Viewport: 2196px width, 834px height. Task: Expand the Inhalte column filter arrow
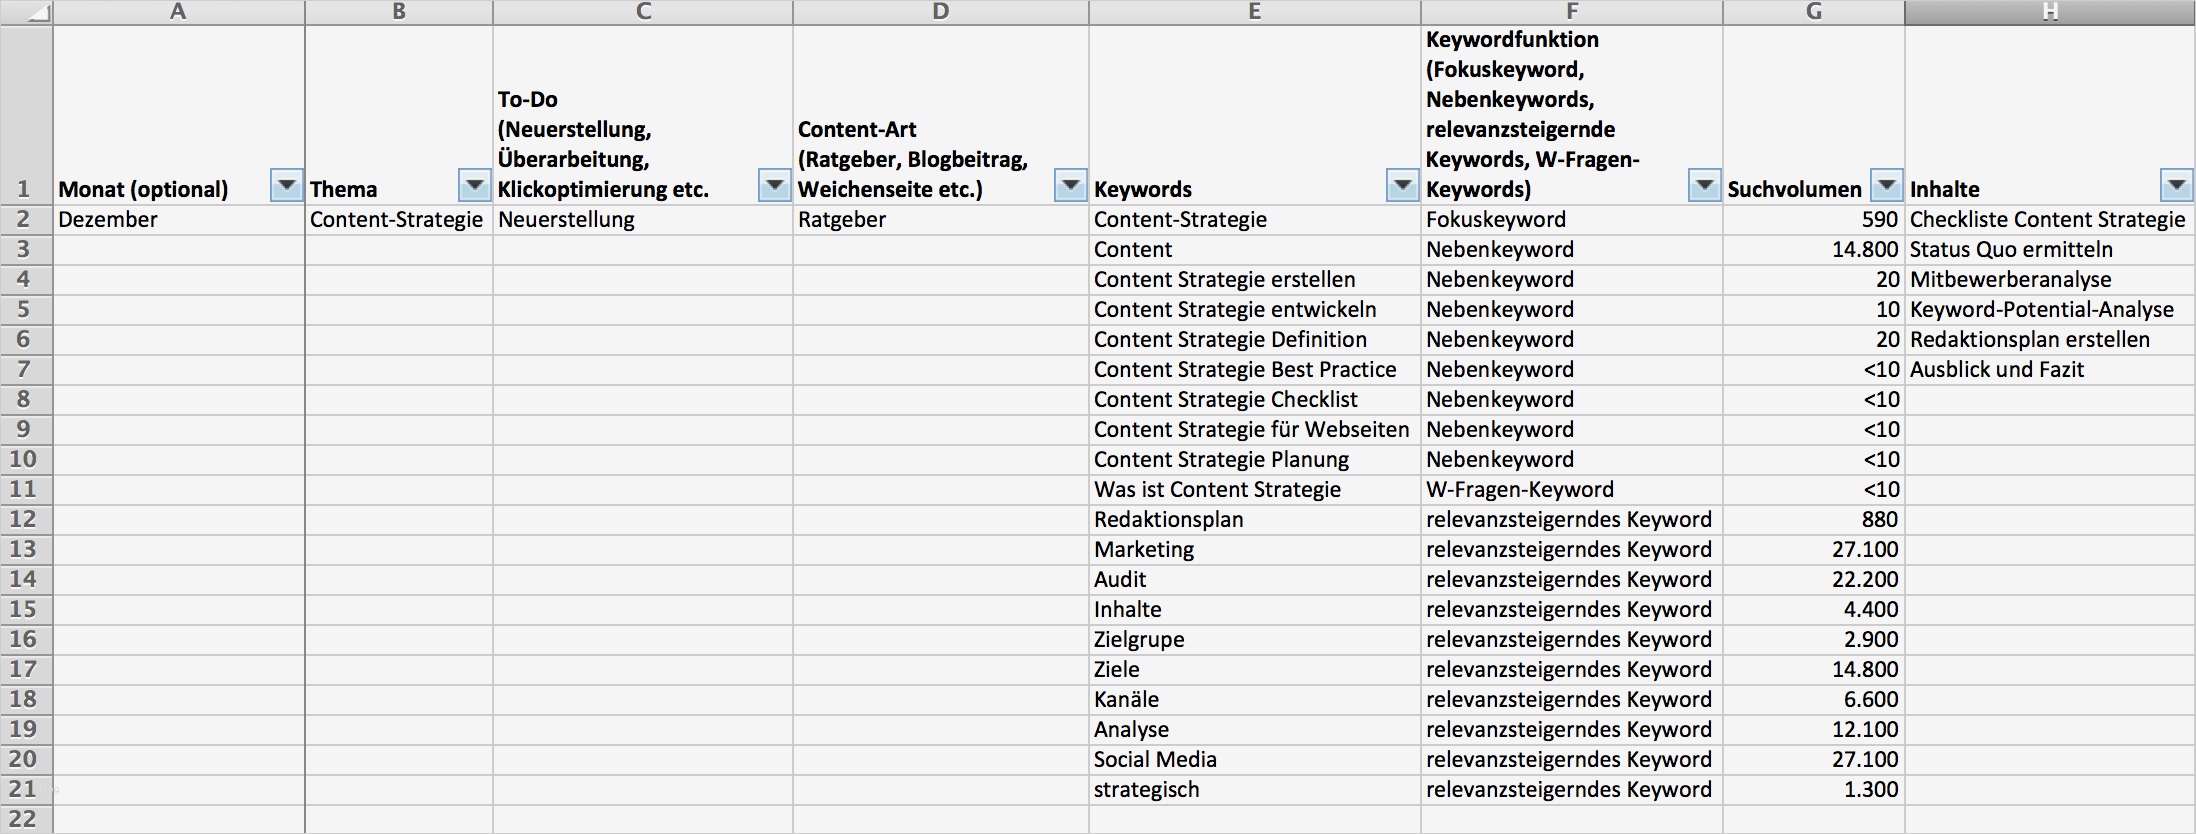tap(2177, 186)
